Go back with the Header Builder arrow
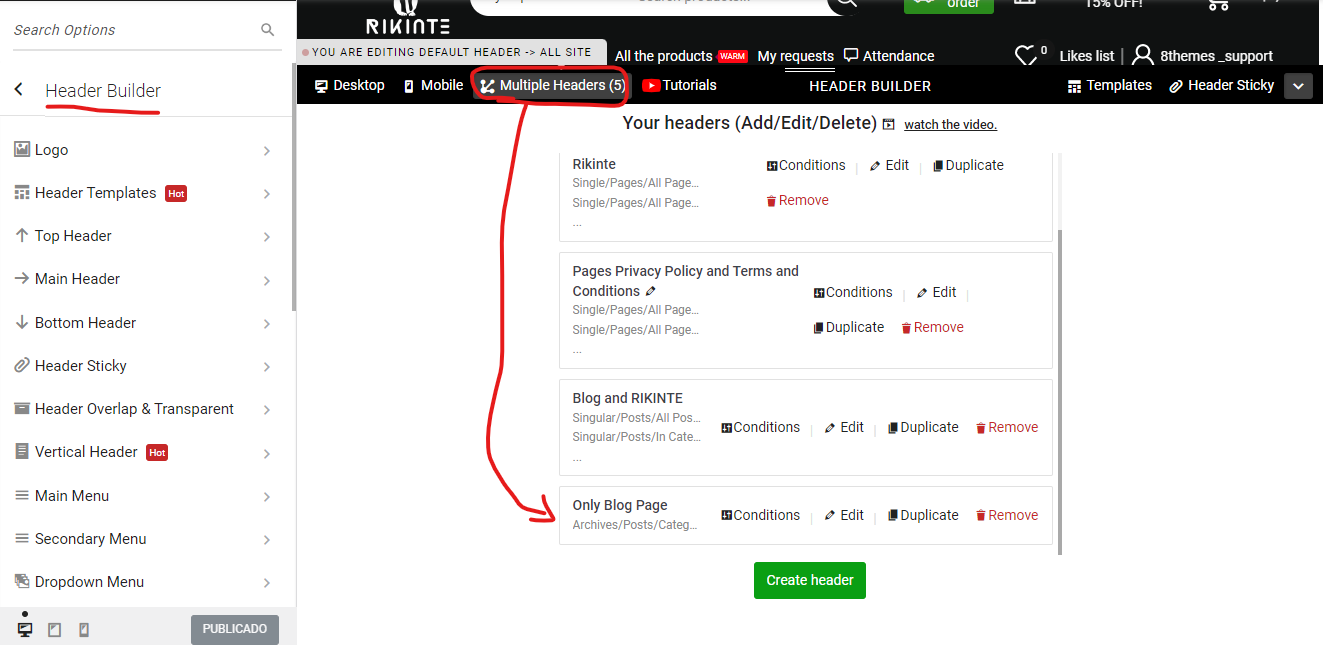 pos(19,90)
